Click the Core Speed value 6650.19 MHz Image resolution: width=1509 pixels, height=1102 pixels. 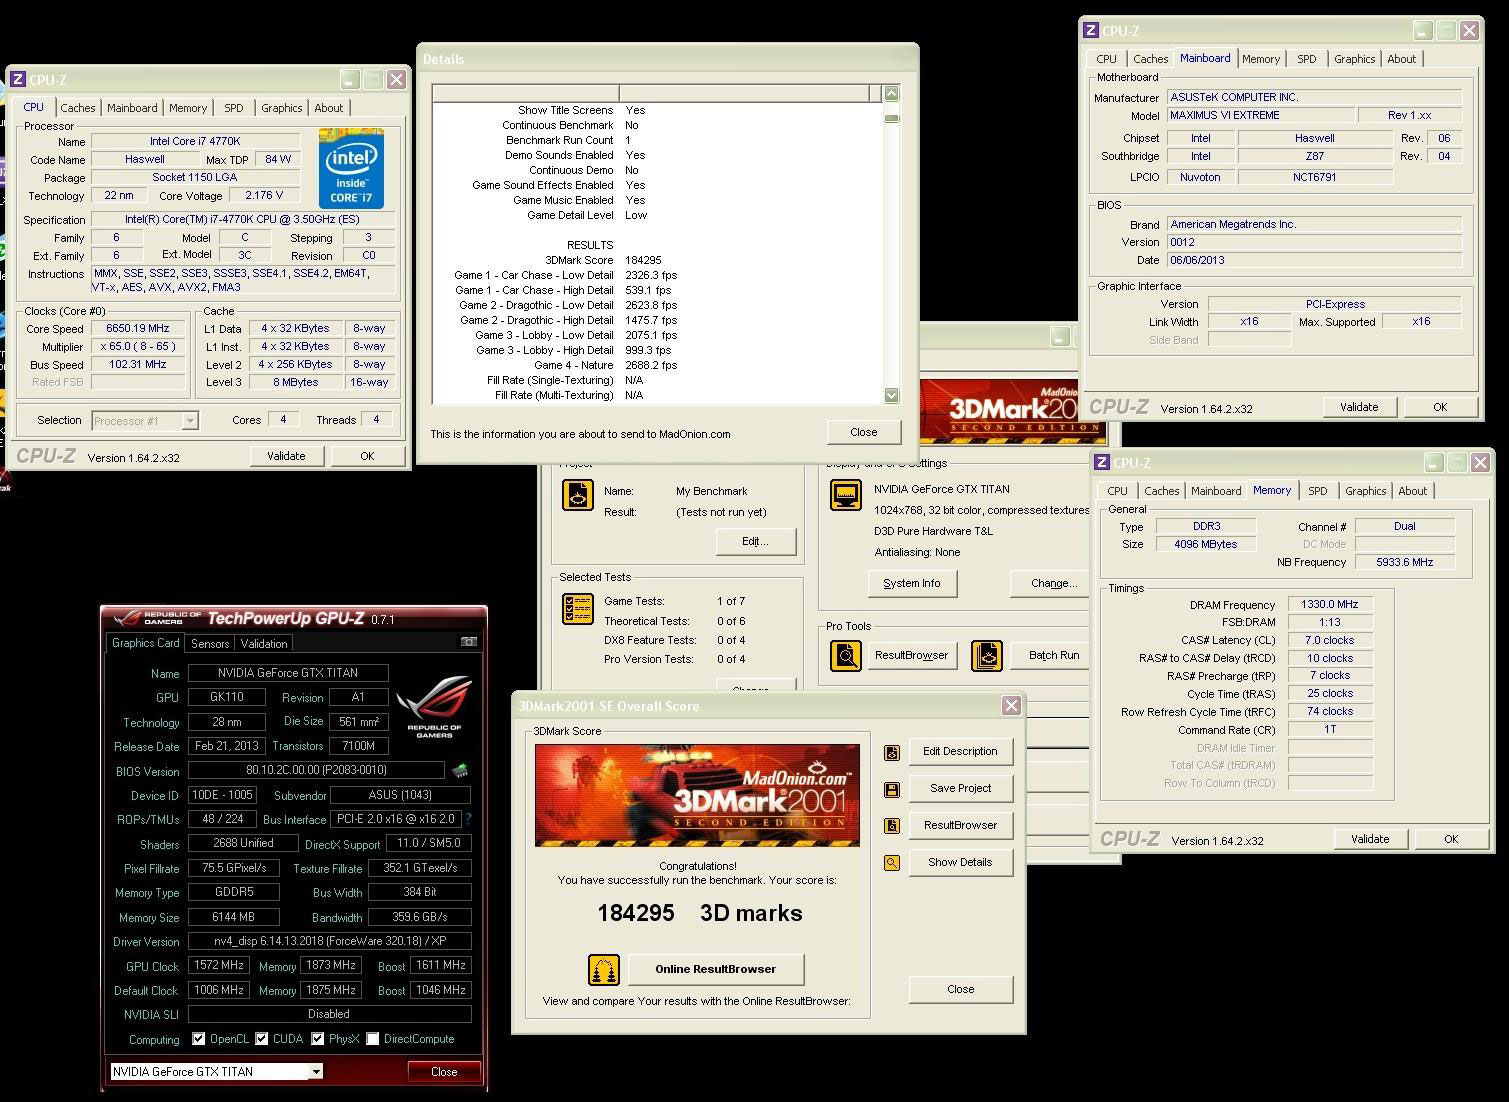[138, 328]
